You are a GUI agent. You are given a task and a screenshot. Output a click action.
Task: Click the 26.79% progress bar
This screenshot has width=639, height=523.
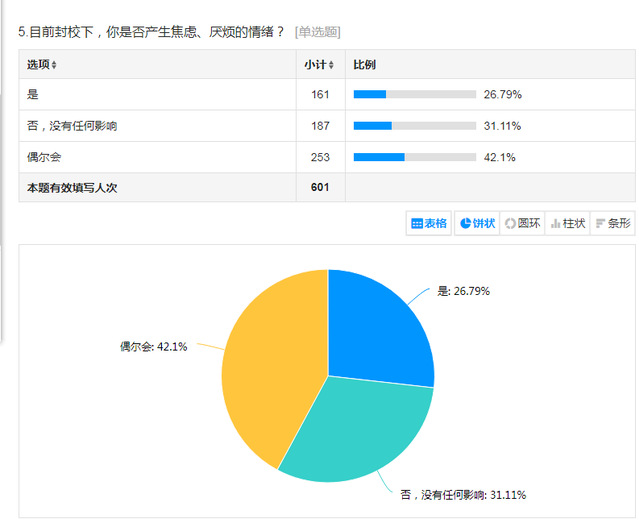click(414, 94)
